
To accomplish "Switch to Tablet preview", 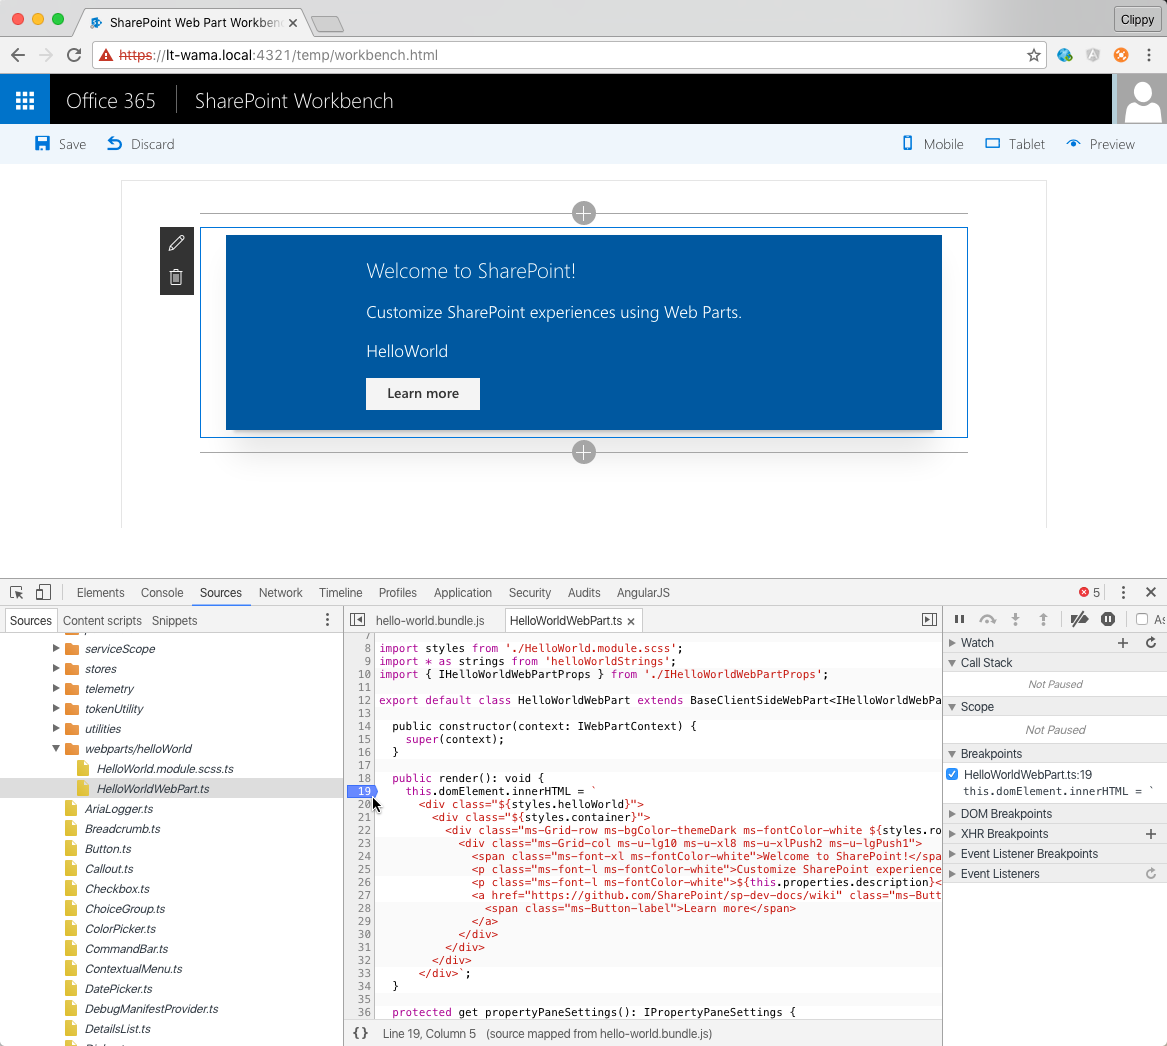I will (x=1014, y=144).
